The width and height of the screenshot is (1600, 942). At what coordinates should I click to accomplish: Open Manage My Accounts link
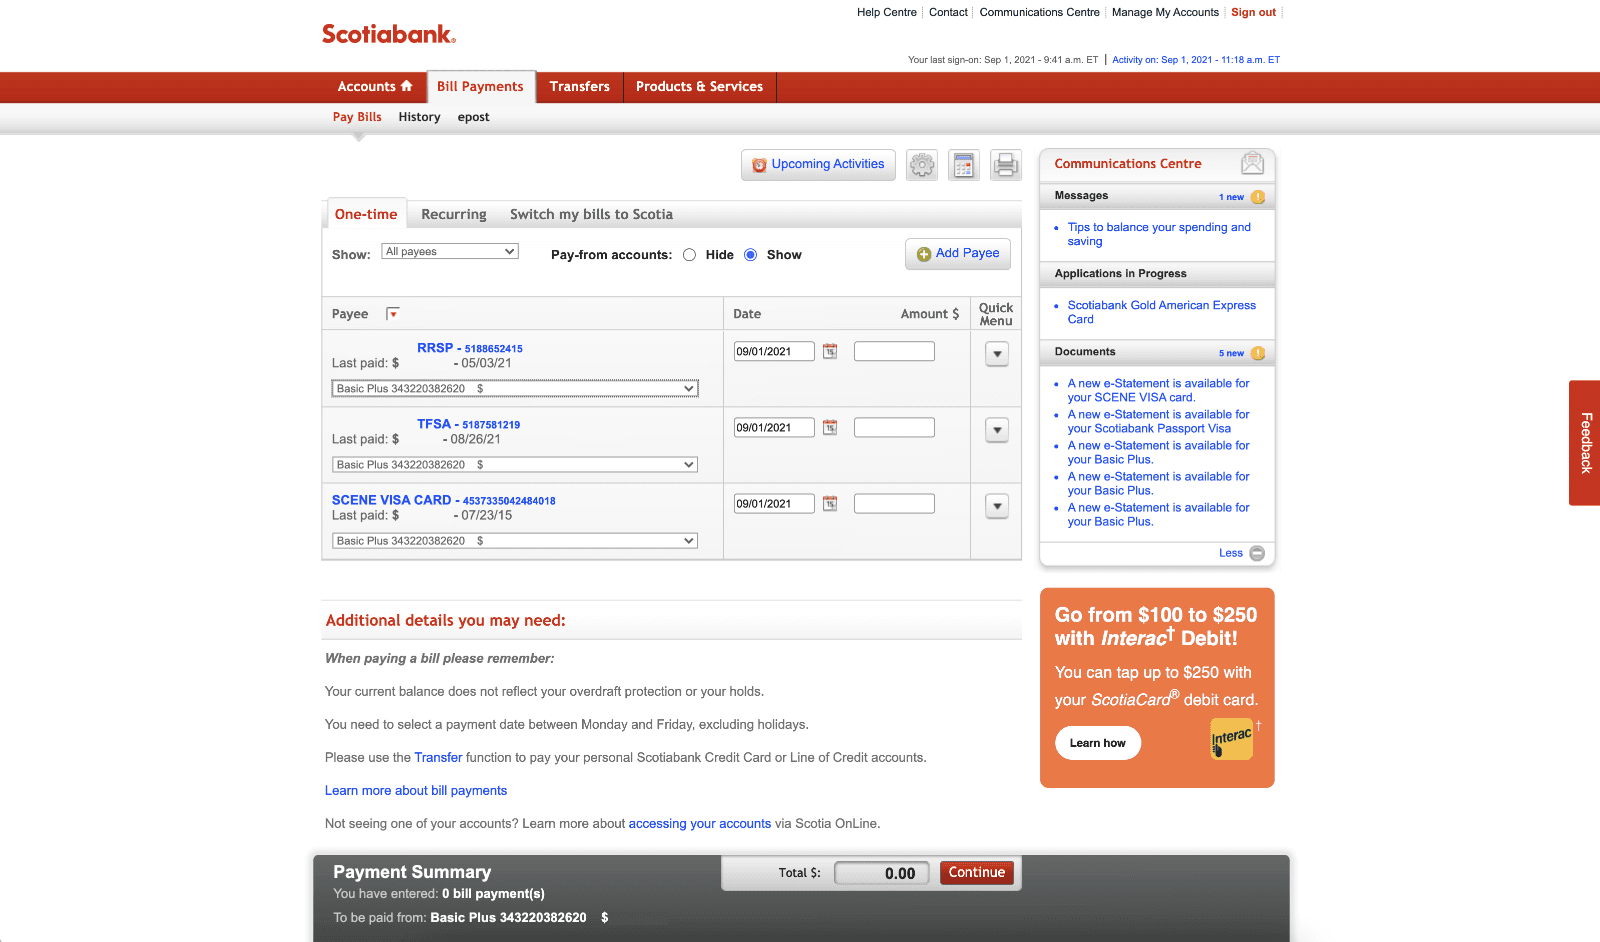(1165, 12)
